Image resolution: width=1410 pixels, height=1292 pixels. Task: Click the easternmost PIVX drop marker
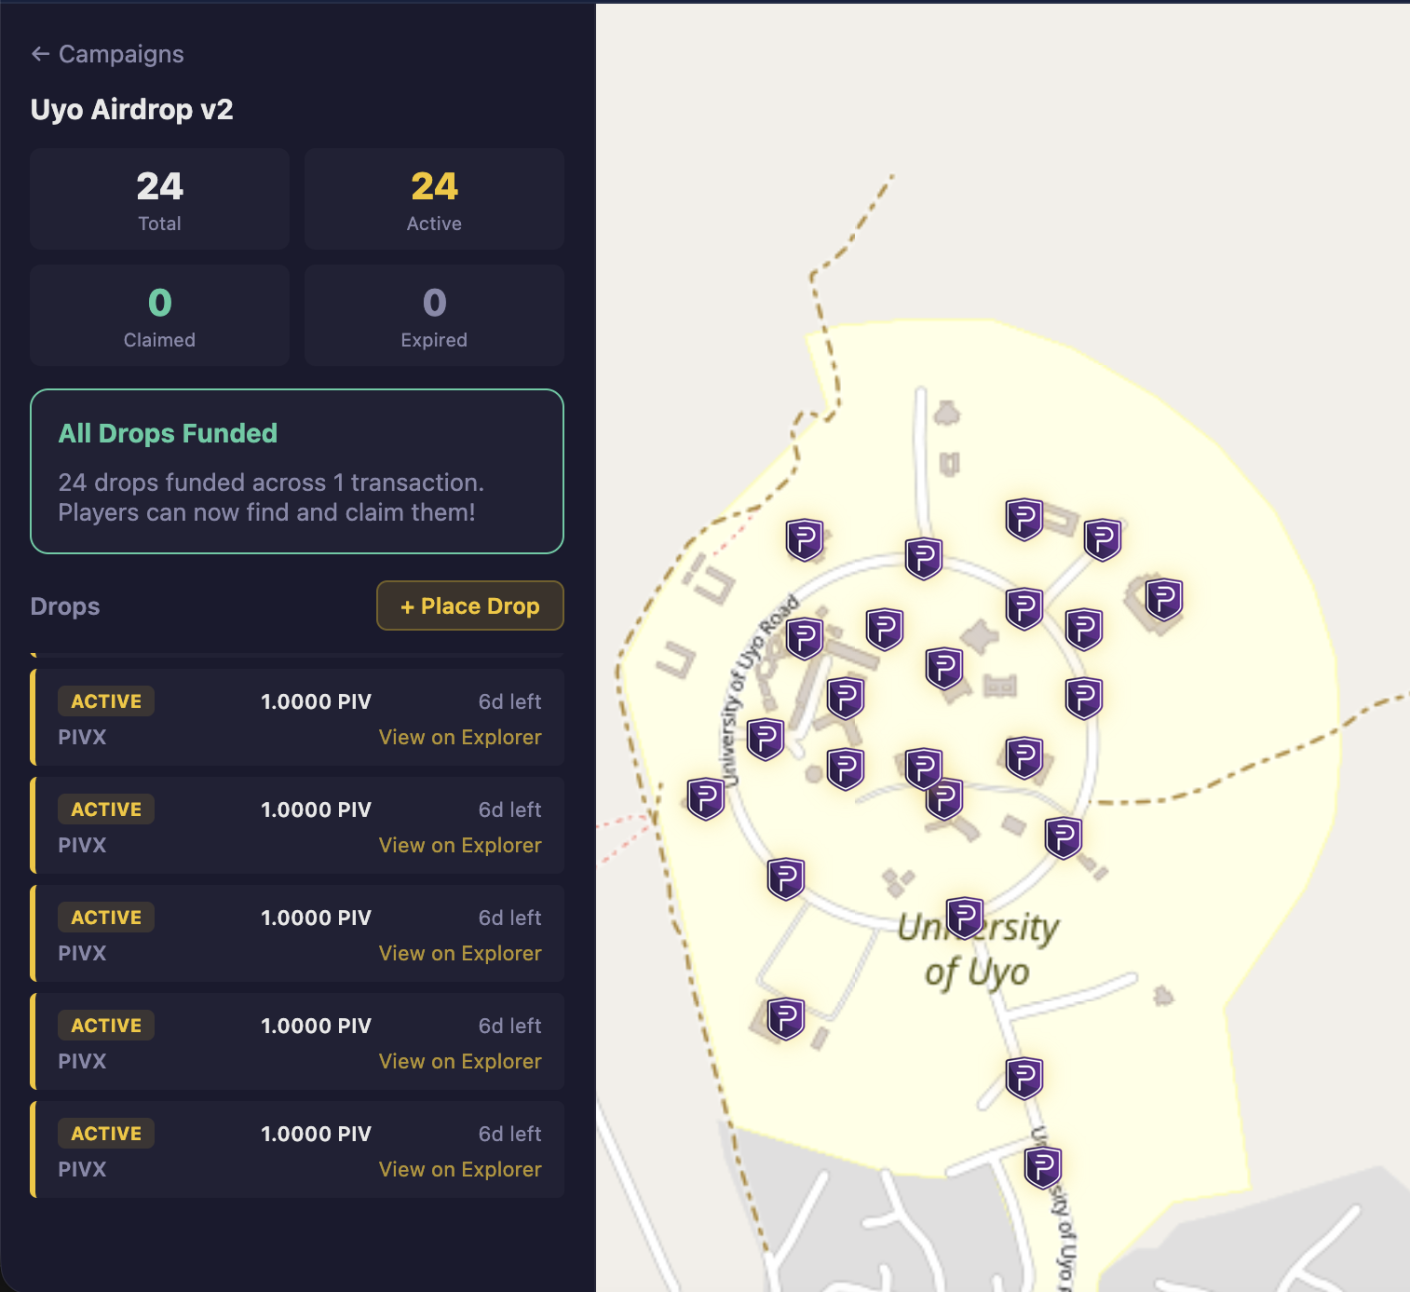point(1164,599)
